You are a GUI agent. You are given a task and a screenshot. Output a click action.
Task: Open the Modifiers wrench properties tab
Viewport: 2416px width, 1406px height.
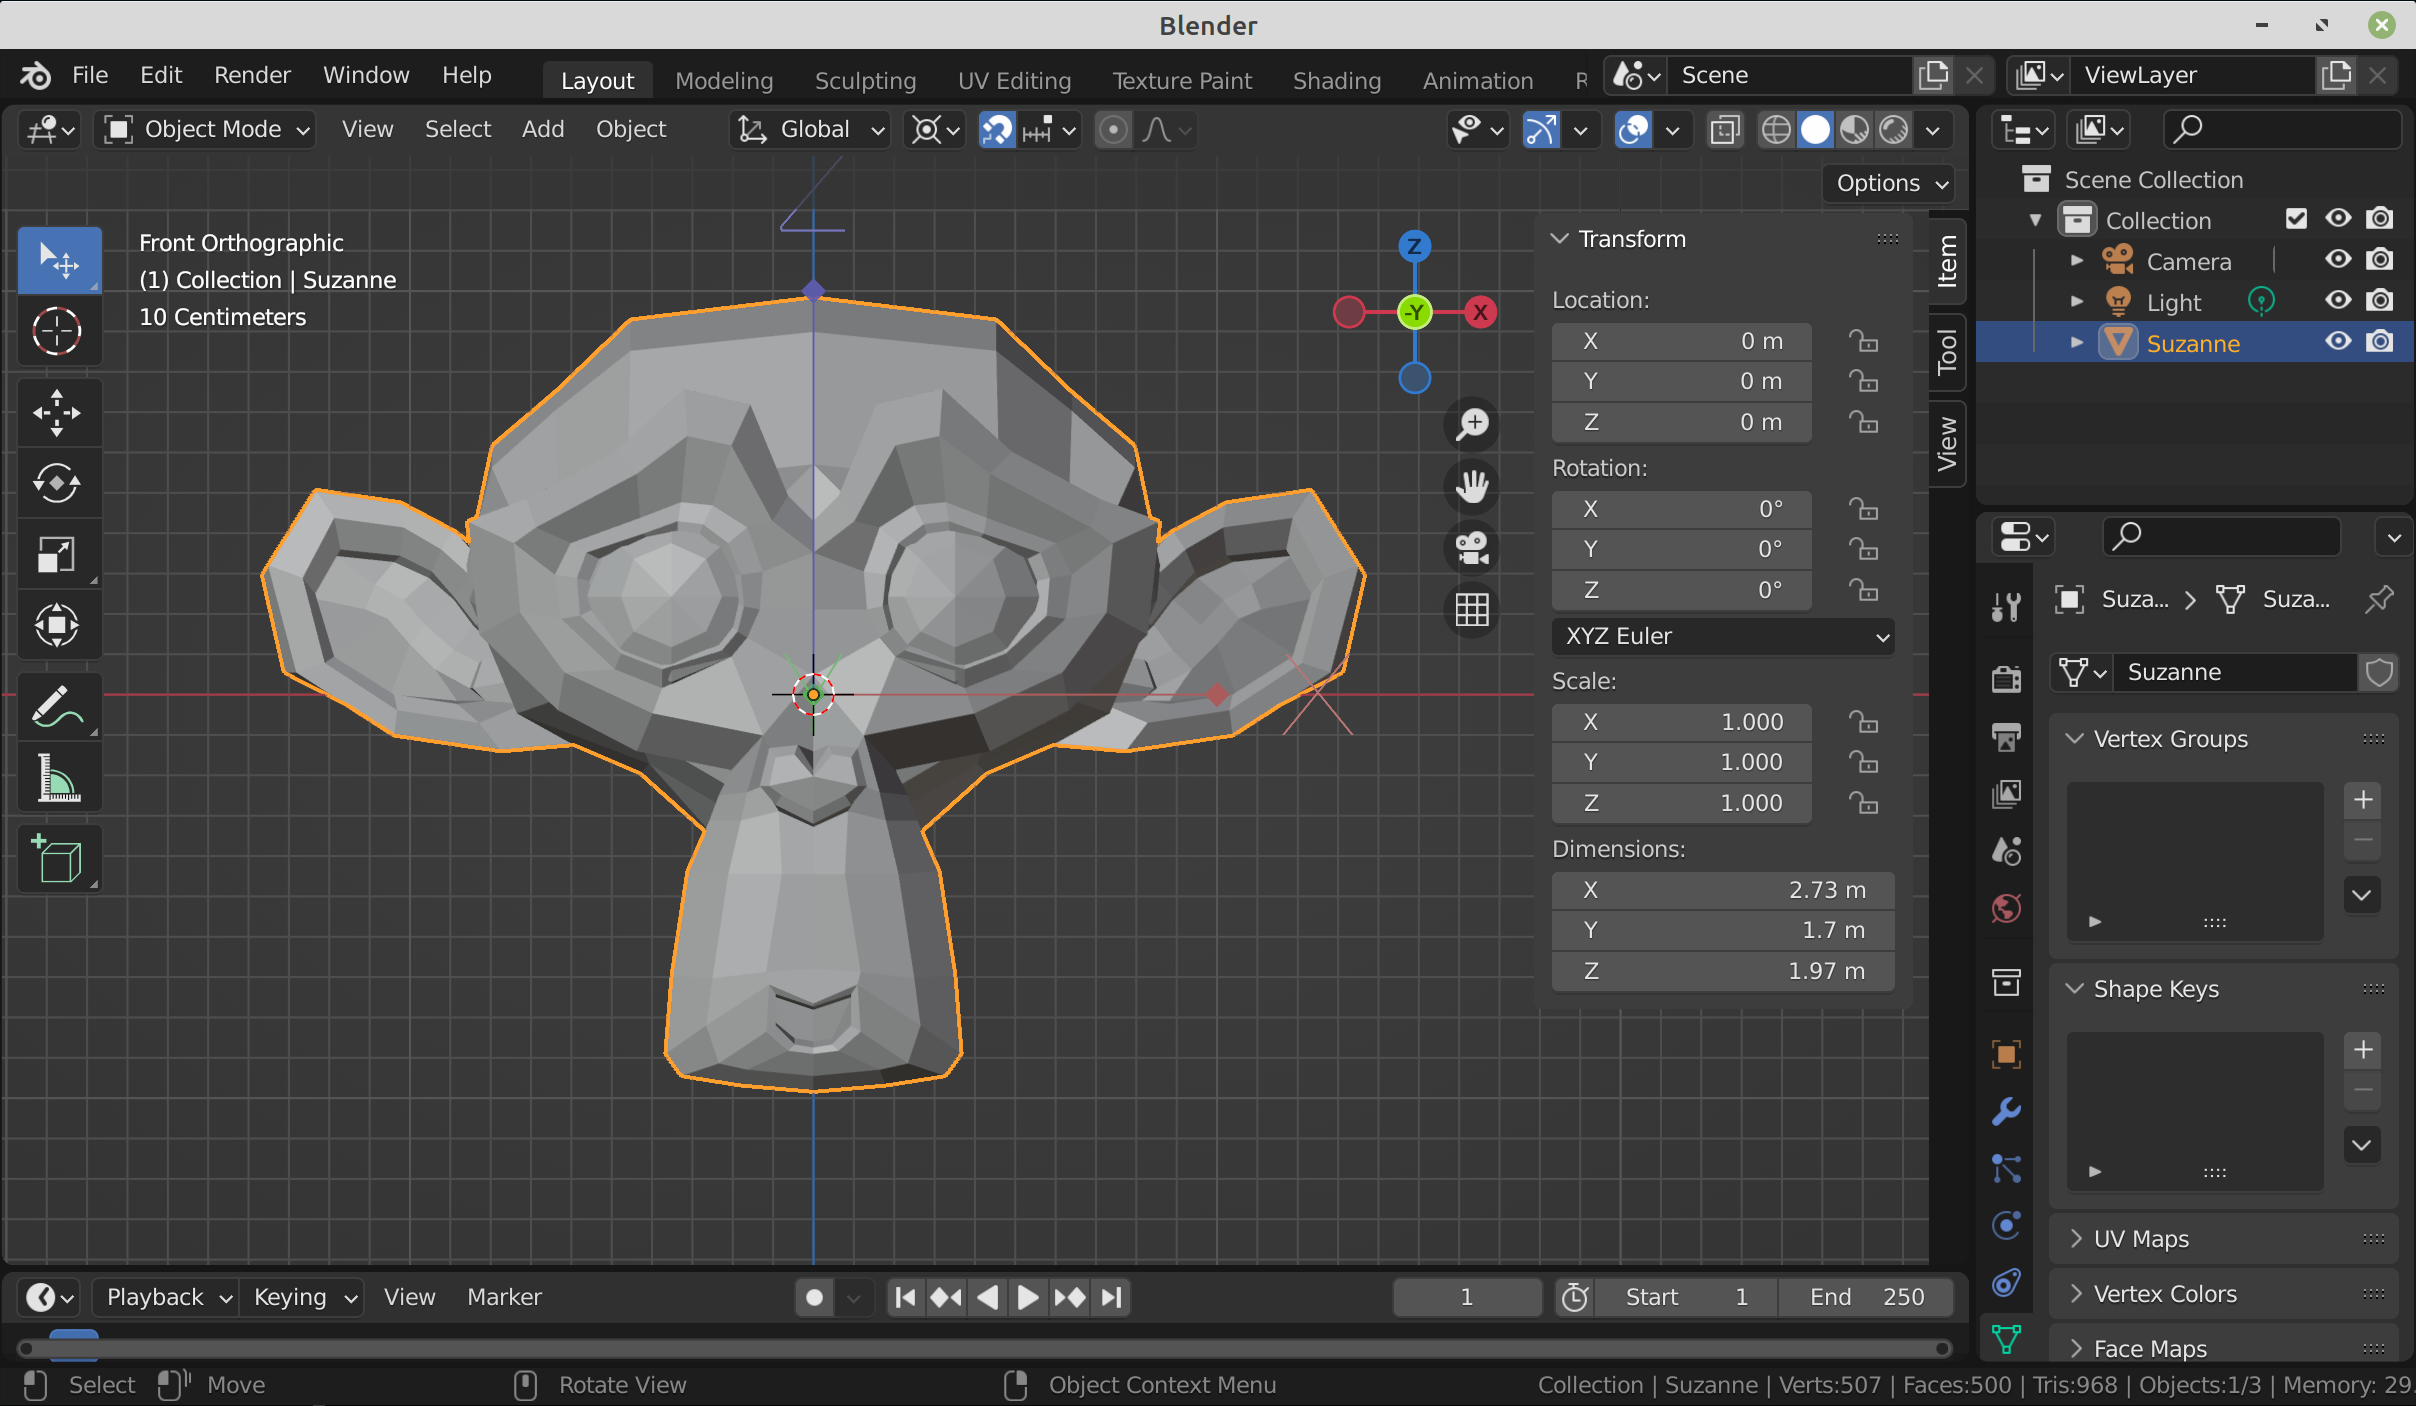2006,1111
